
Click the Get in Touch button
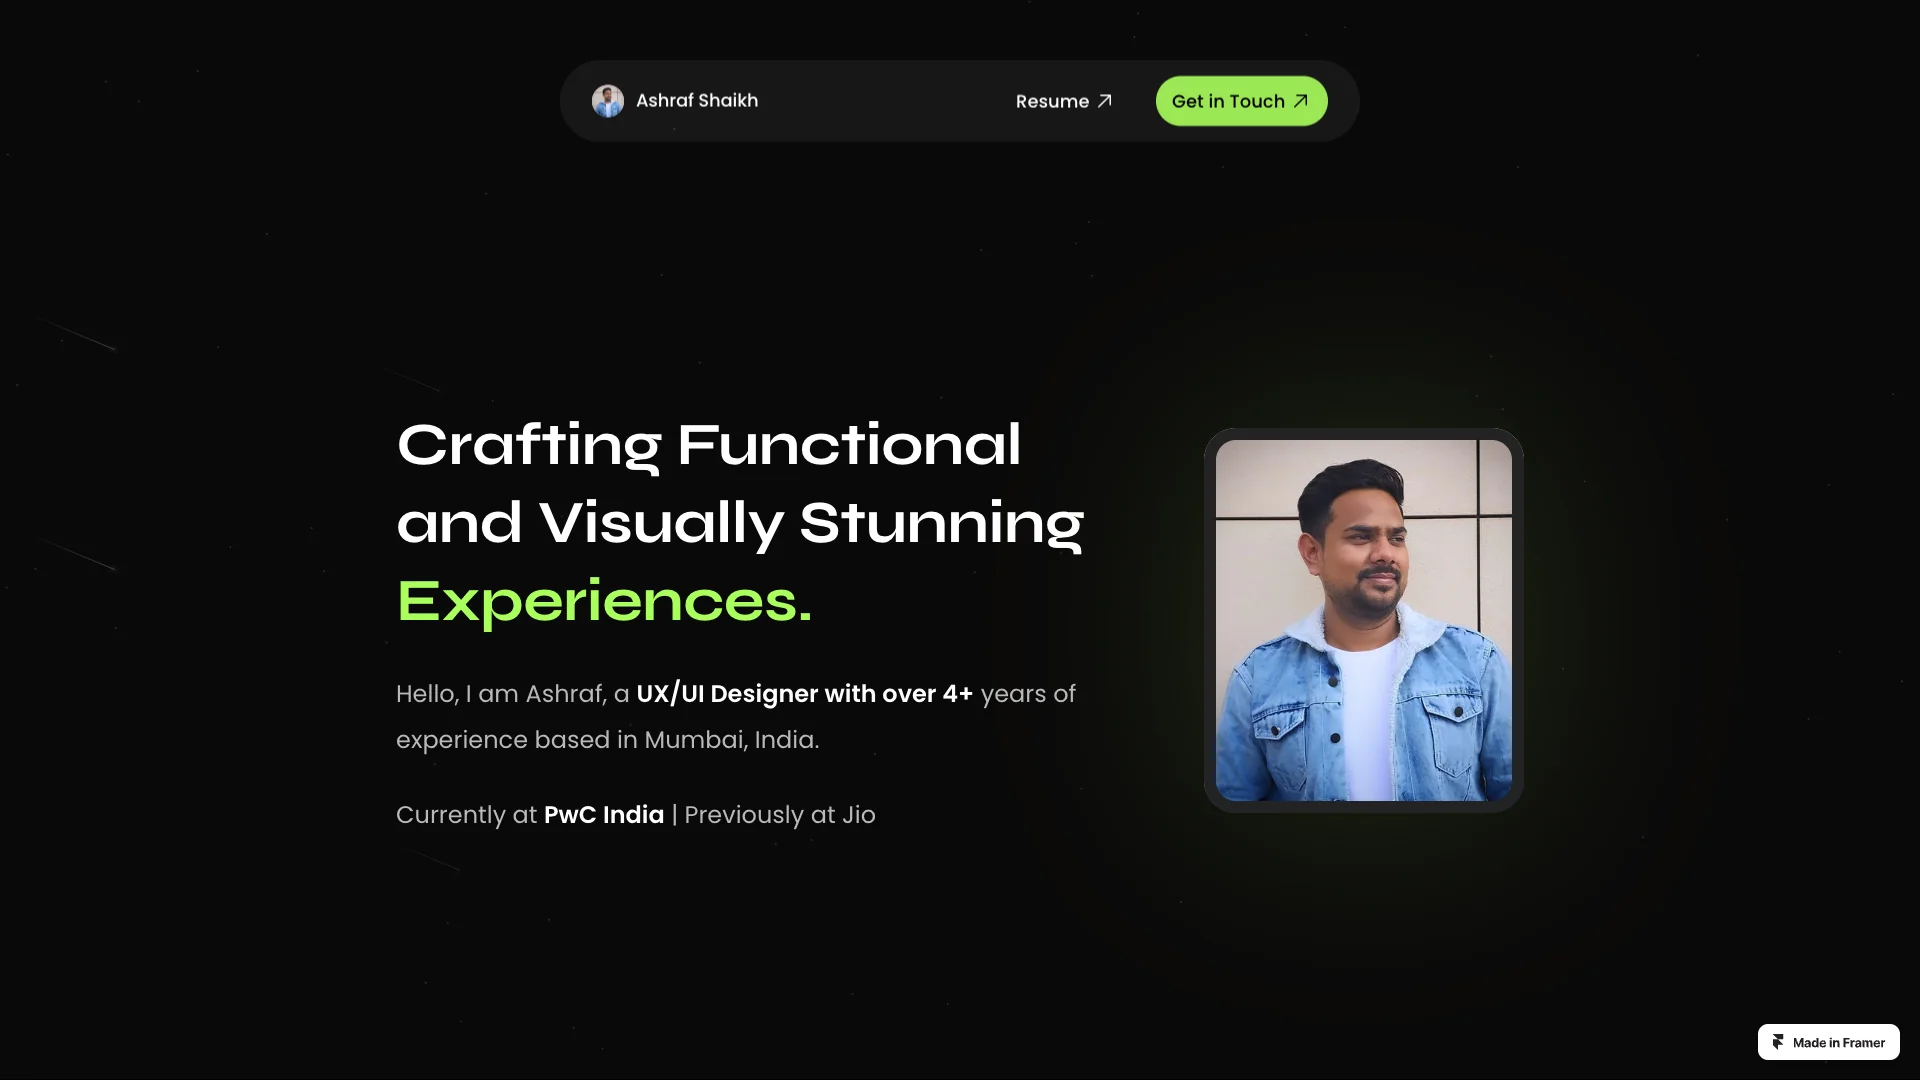[1241, 101]
